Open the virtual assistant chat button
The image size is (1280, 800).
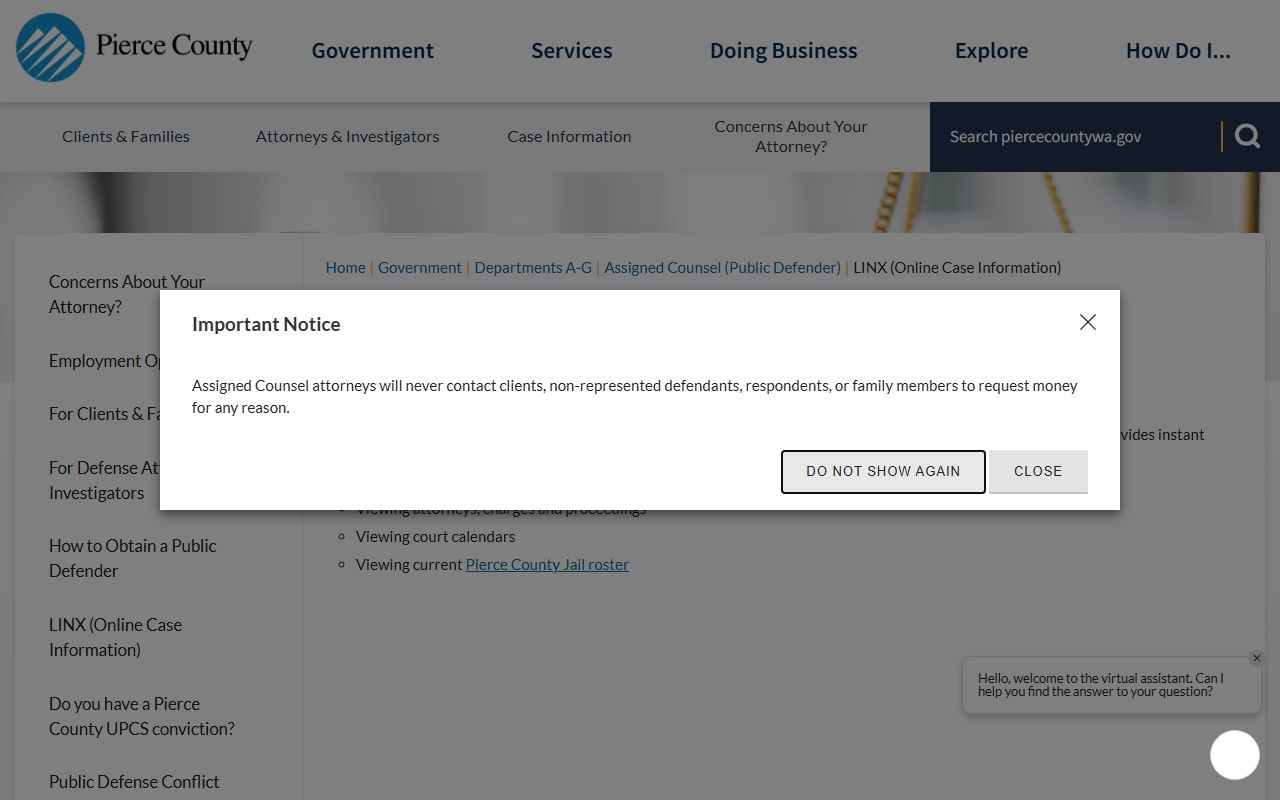pyautogui.click(x=1235, y=755)
